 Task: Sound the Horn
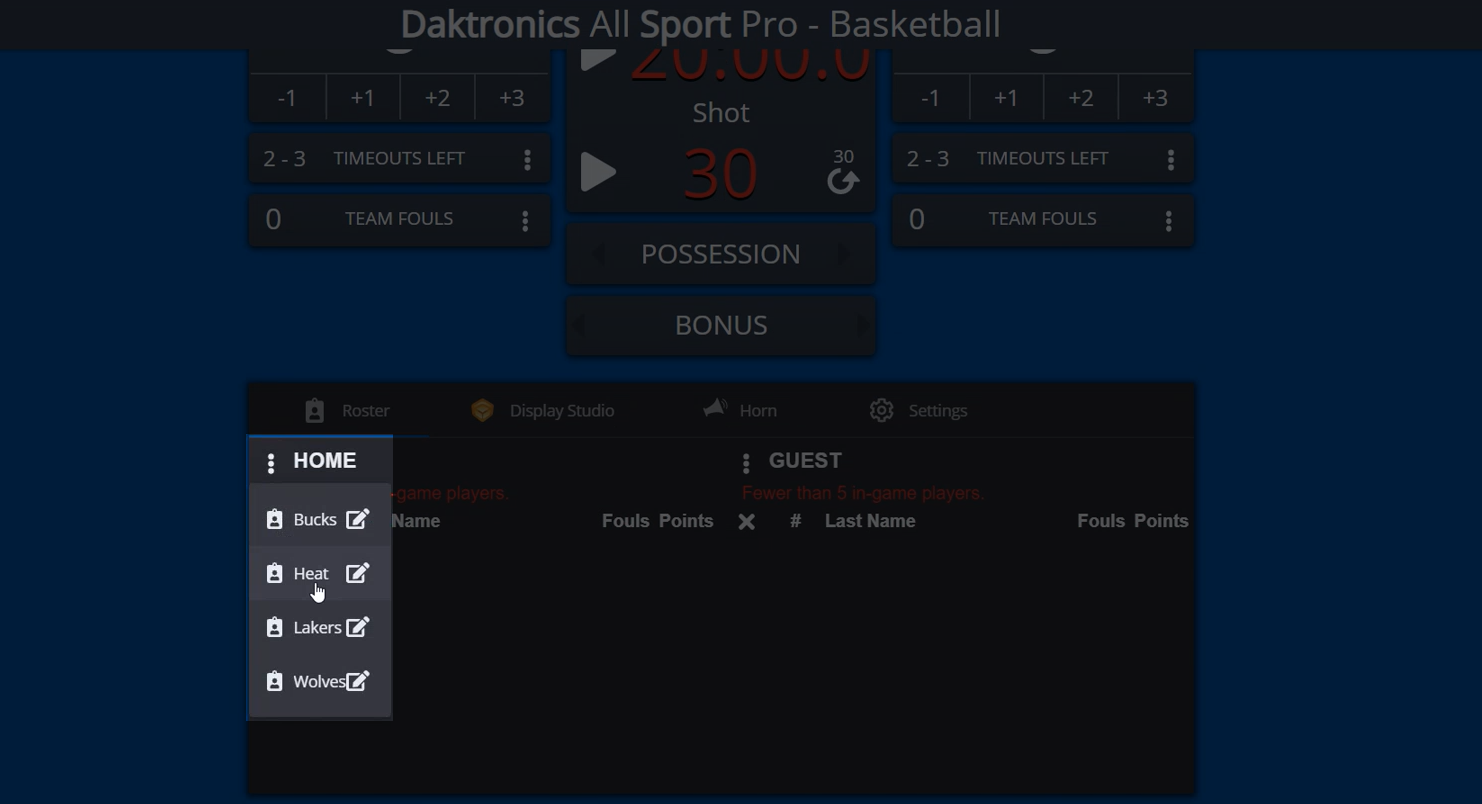pyautogui.click(x=740, y=411)
